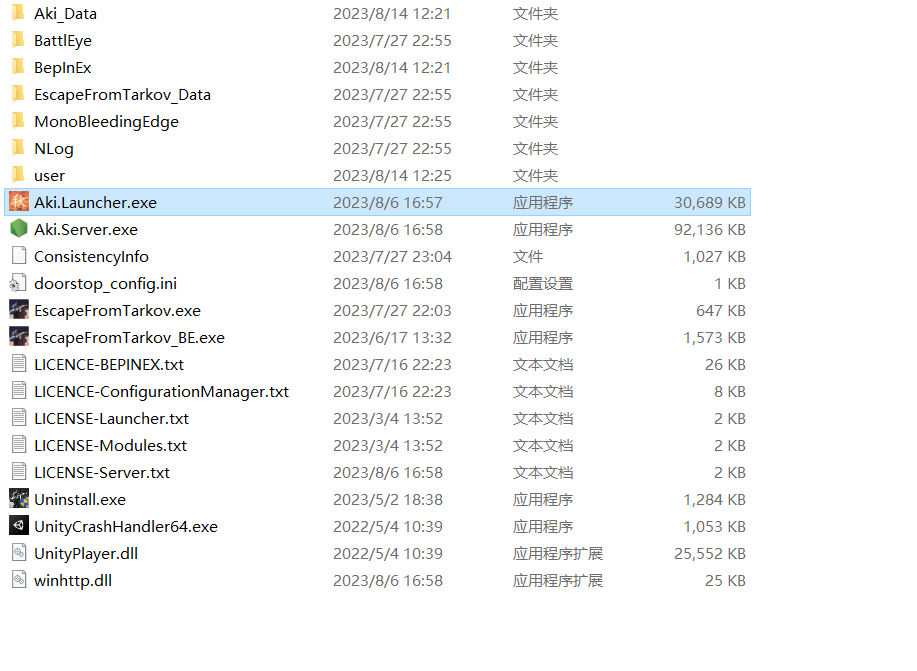The height and width of the screenshot is (671, 917).
Task: Select the winhttp.dll file icon
Action: (x=18, y=580)
